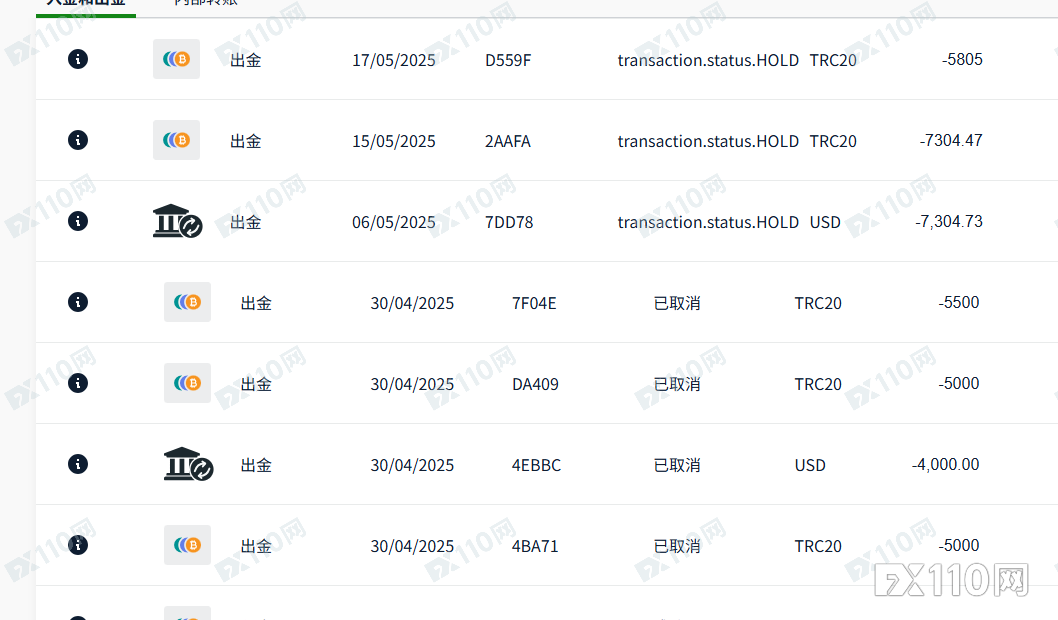This screenshot has width=1058, height=620.
Task: Click TRC20 label in 7F04E row
Action: point(818,304)
